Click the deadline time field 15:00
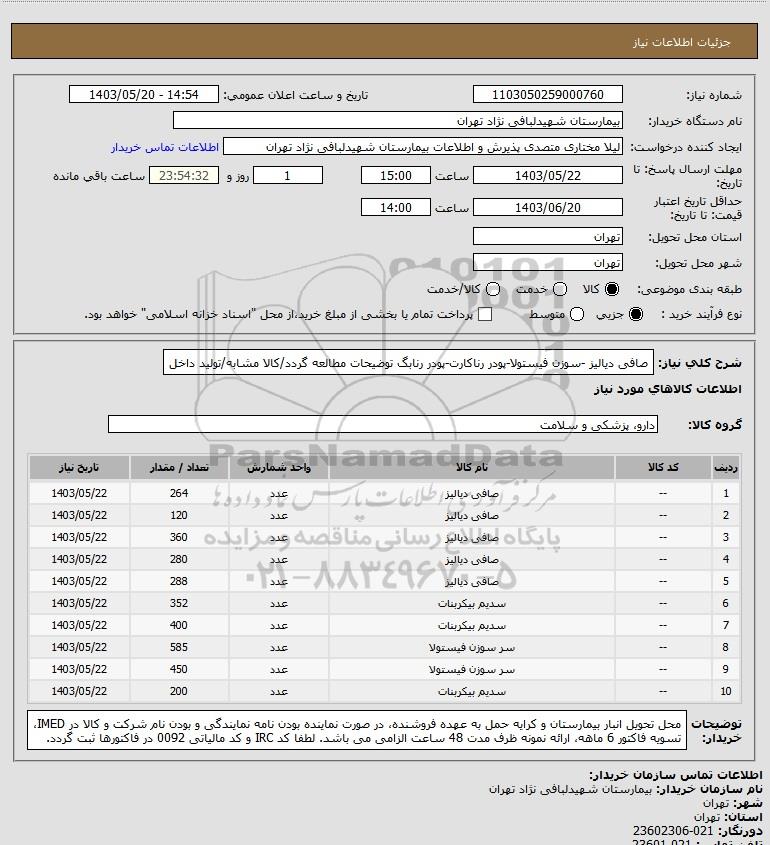This screenshot has width=770, height=845. pyautogui.click(x=396, y=176)
